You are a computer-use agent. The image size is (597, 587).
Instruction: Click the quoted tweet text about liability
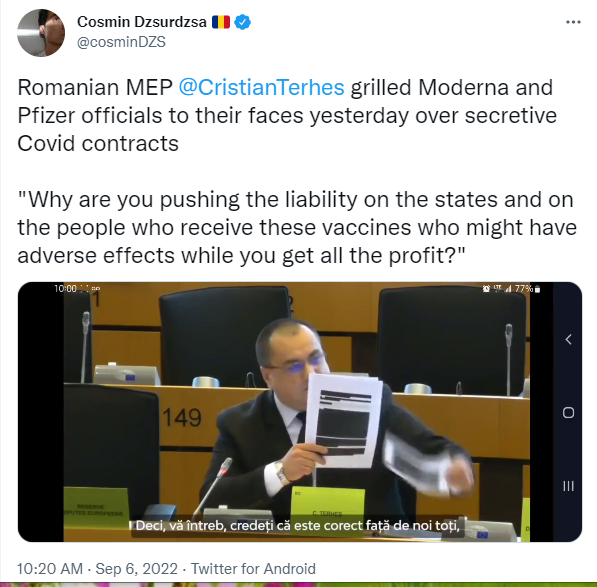297,227
